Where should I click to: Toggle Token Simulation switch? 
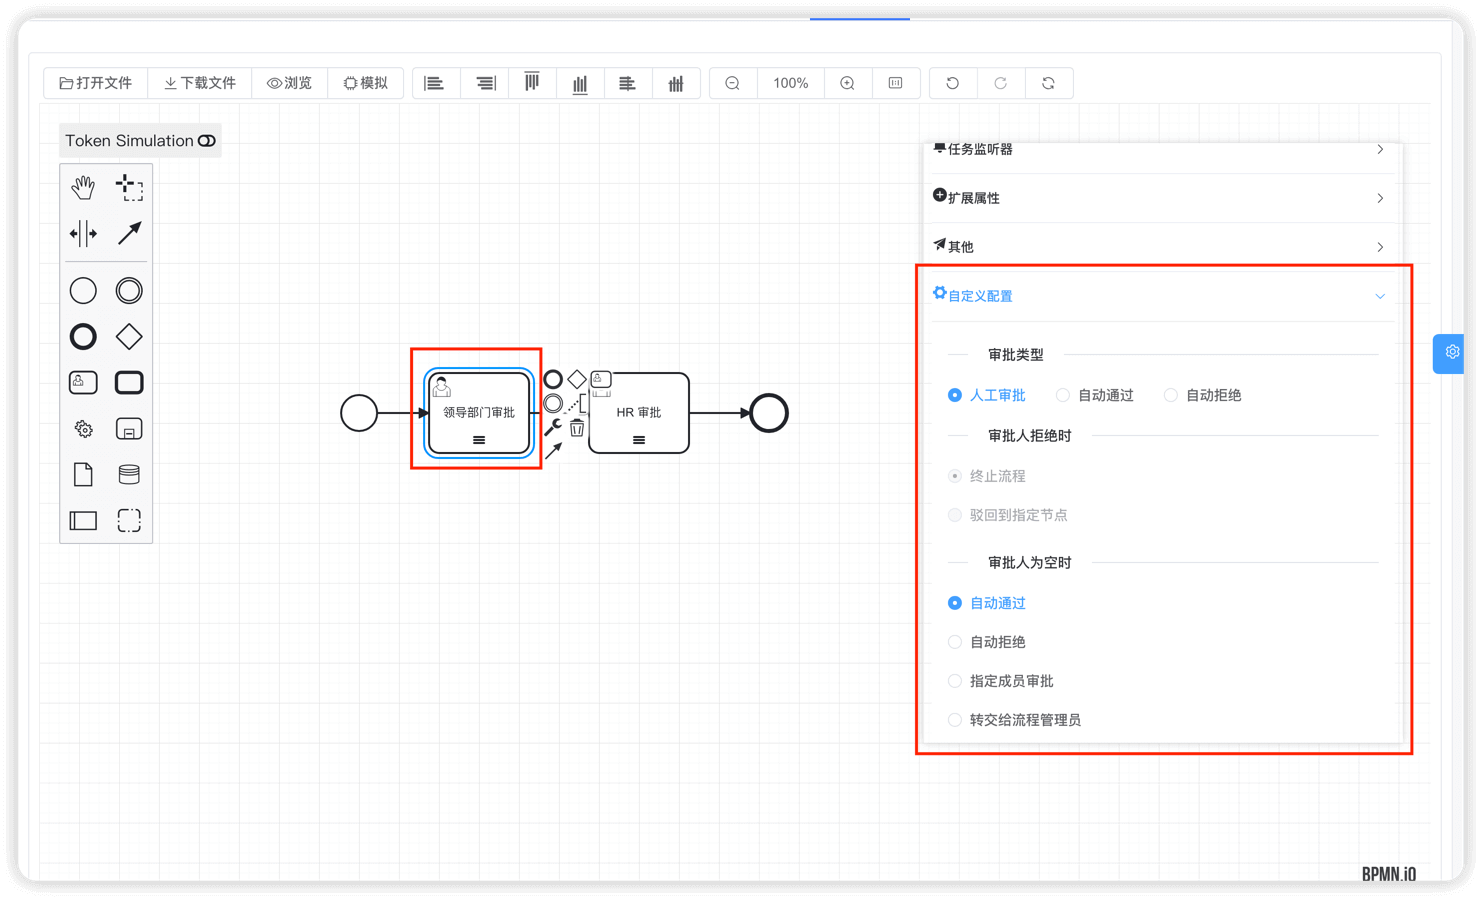click(207, 141)
